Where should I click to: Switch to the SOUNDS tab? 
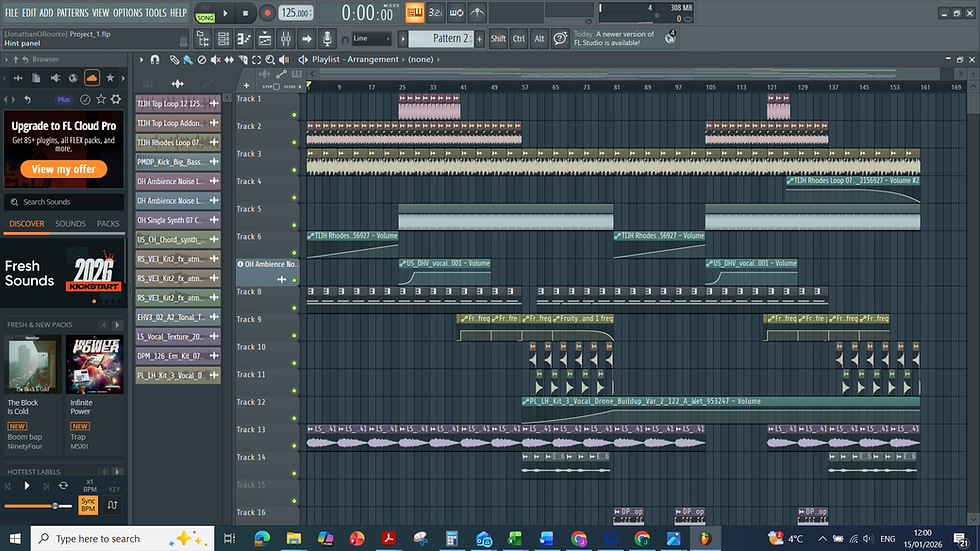click(x=70, y=224)
